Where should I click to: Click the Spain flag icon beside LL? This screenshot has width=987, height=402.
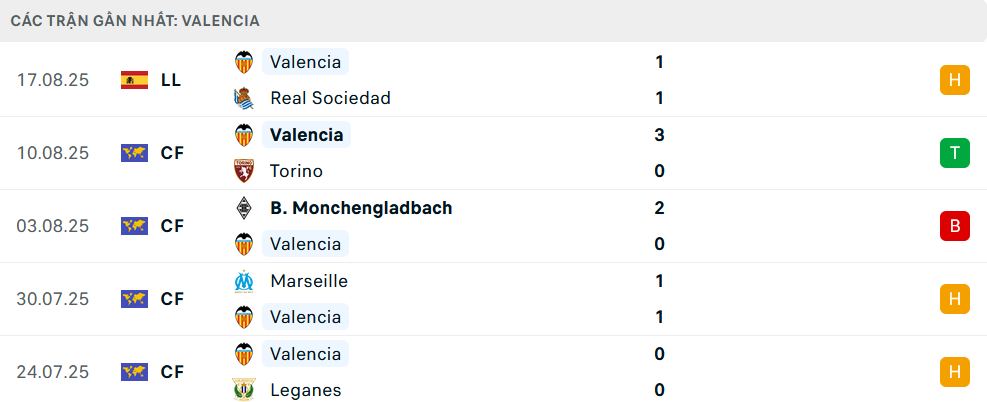[x=134, y=80]
